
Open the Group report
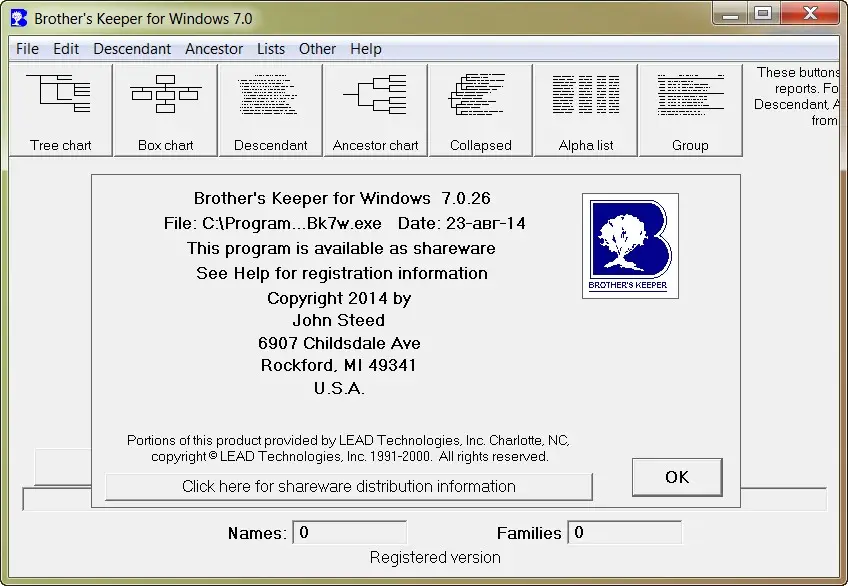[690, 110]
